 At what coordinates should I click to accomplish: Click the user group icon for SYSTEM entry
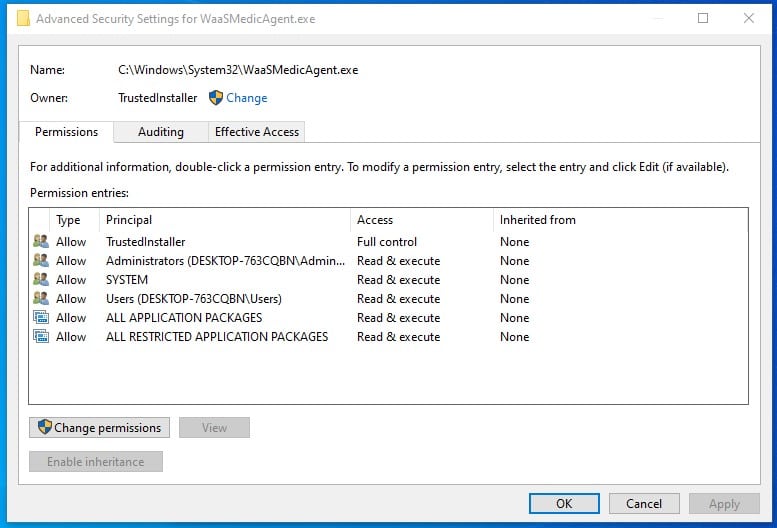click(x=41, y=279)
